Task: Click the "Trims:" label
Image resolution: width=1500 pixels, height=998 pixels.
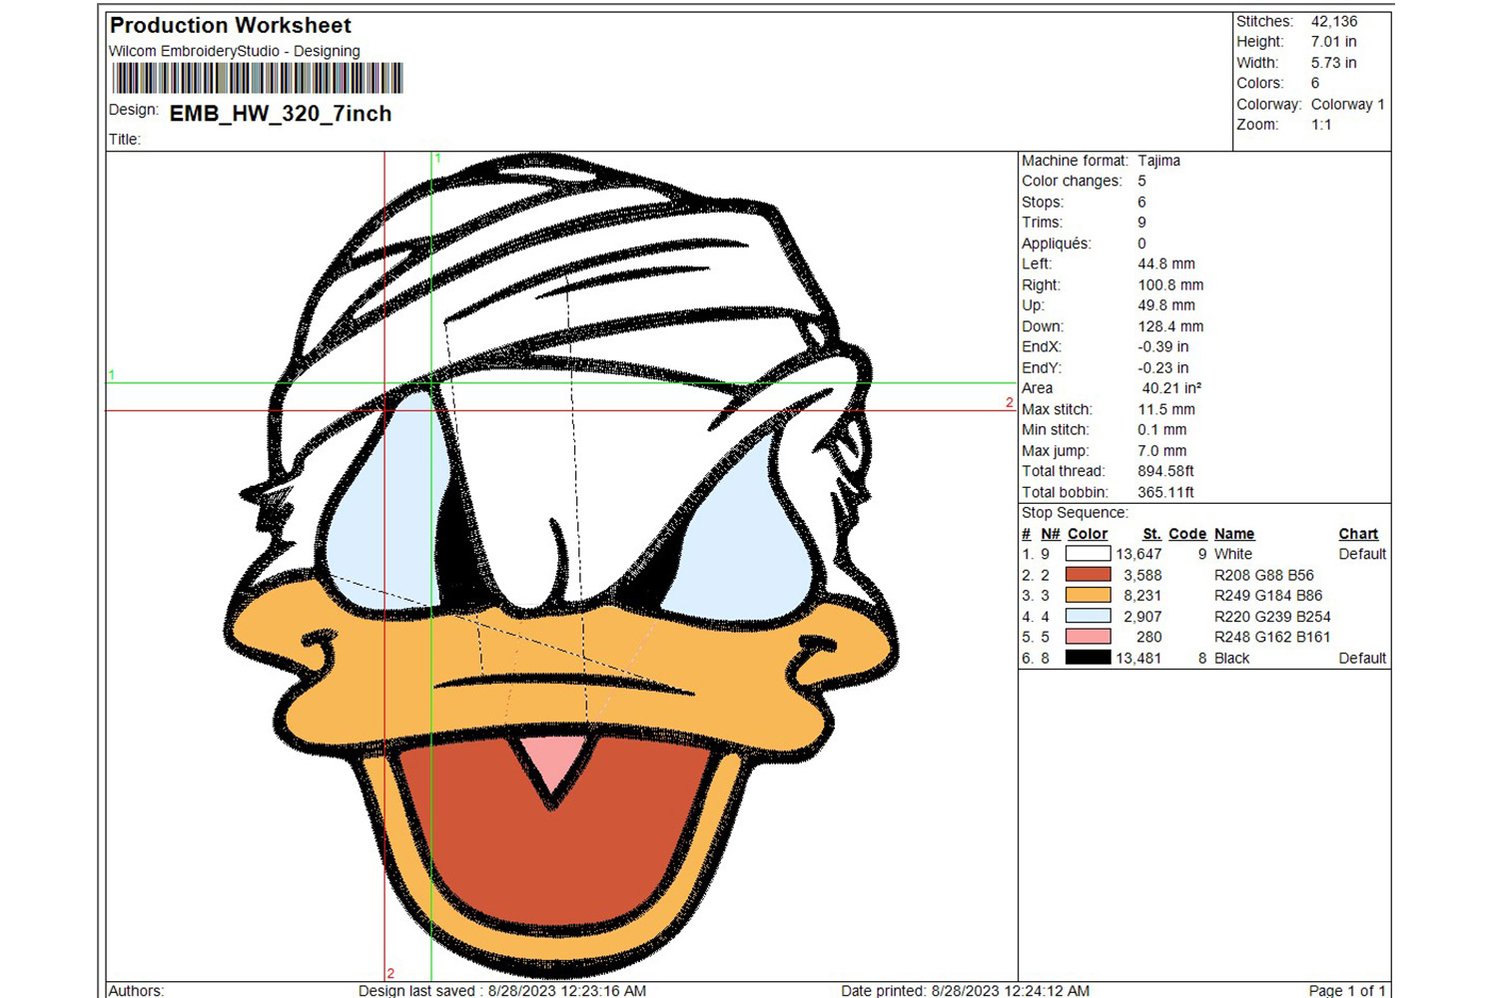Action: [x=1042, y=222]
